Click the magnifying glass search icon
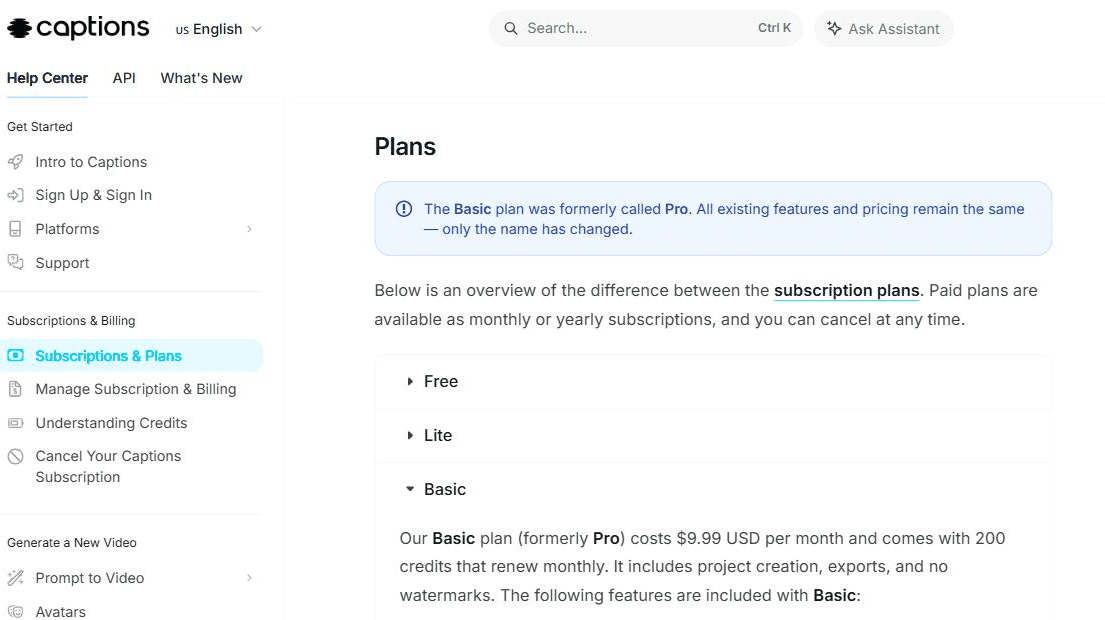This screenshot has width=1105, height=620. tap(511, 28)
